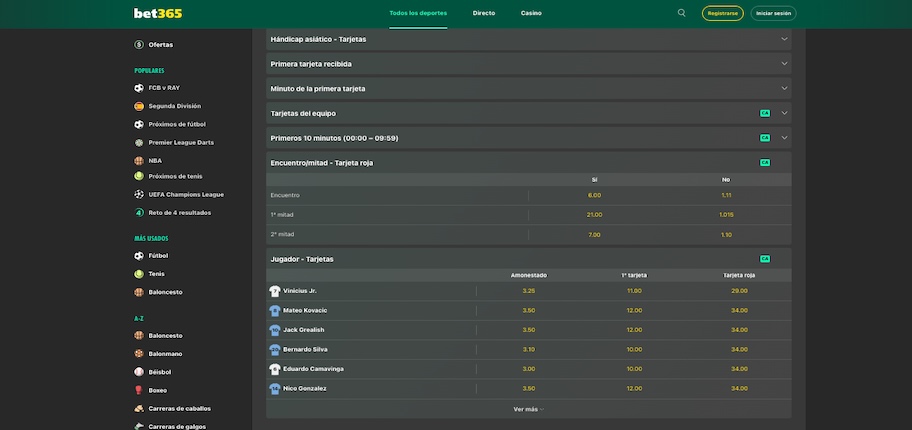Select Bernardo Silva 1ª tarjeta 10.00
The image size is (912, 430).
point(634,350)
